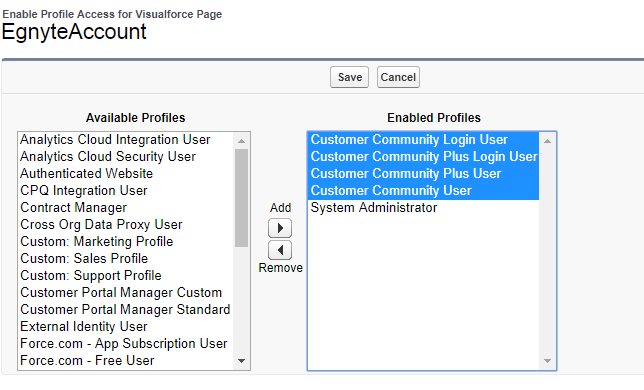Select Customer Community Login User in Enabled
The image size is (644, 390).
pyautogui.click(x=423, y=140)
